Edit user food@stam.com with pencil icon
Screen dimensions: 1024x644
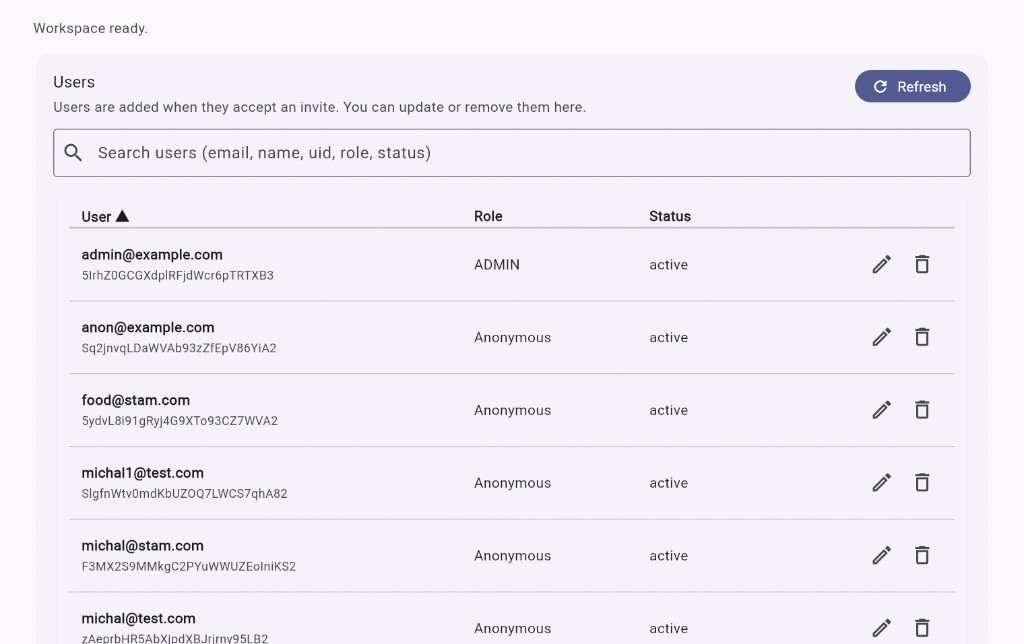(x=882, y=410)
